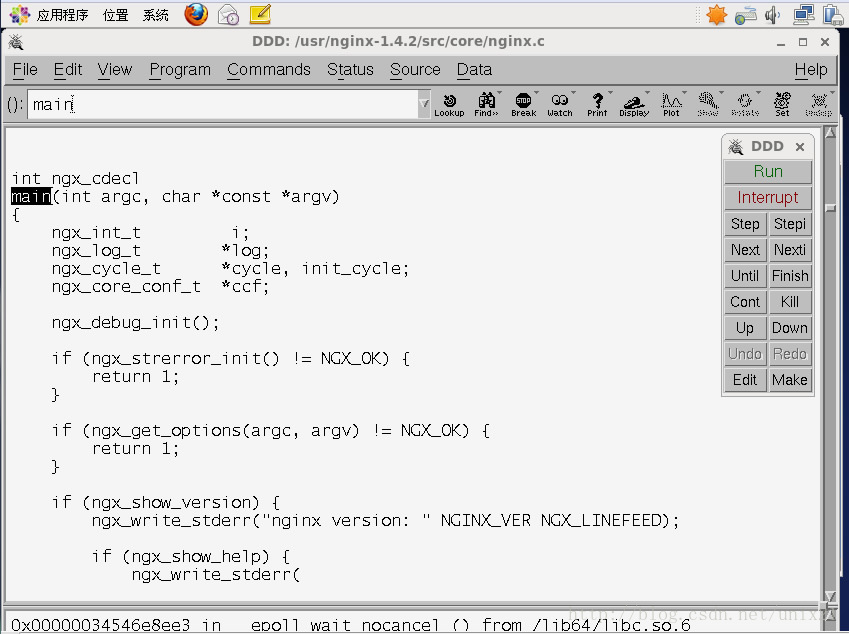
Task: Click the Step button
Action: [x=745, y=224]
